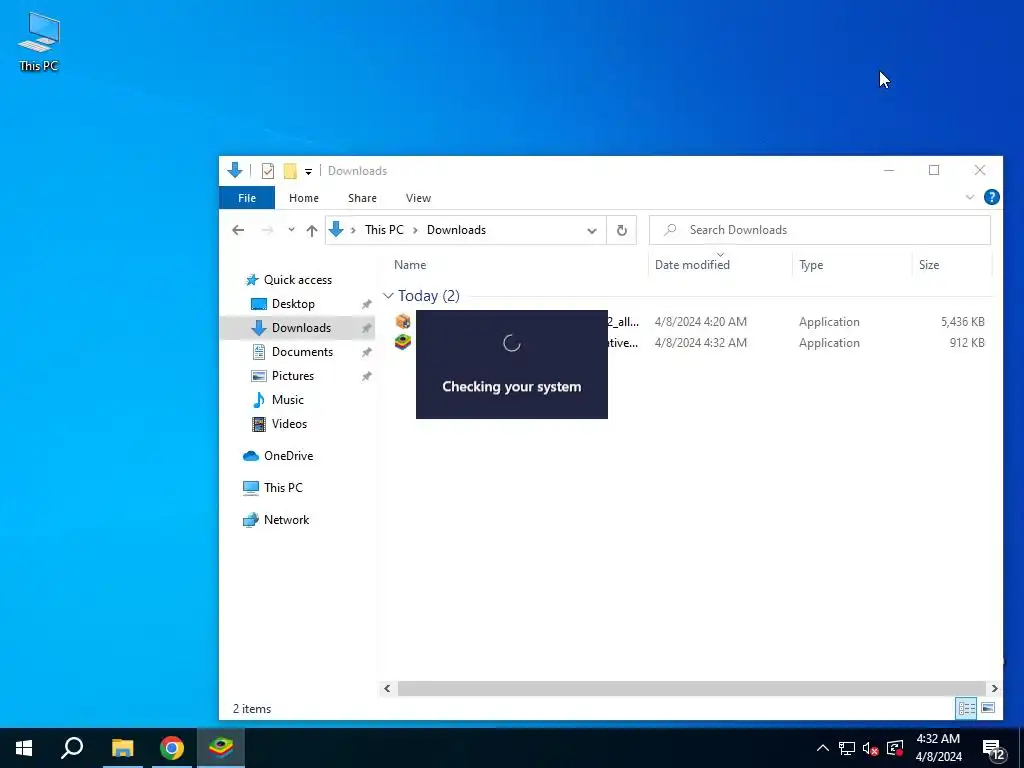Switch to Large icons view layout button
1024x768 pixels.
tap(988, 708)
